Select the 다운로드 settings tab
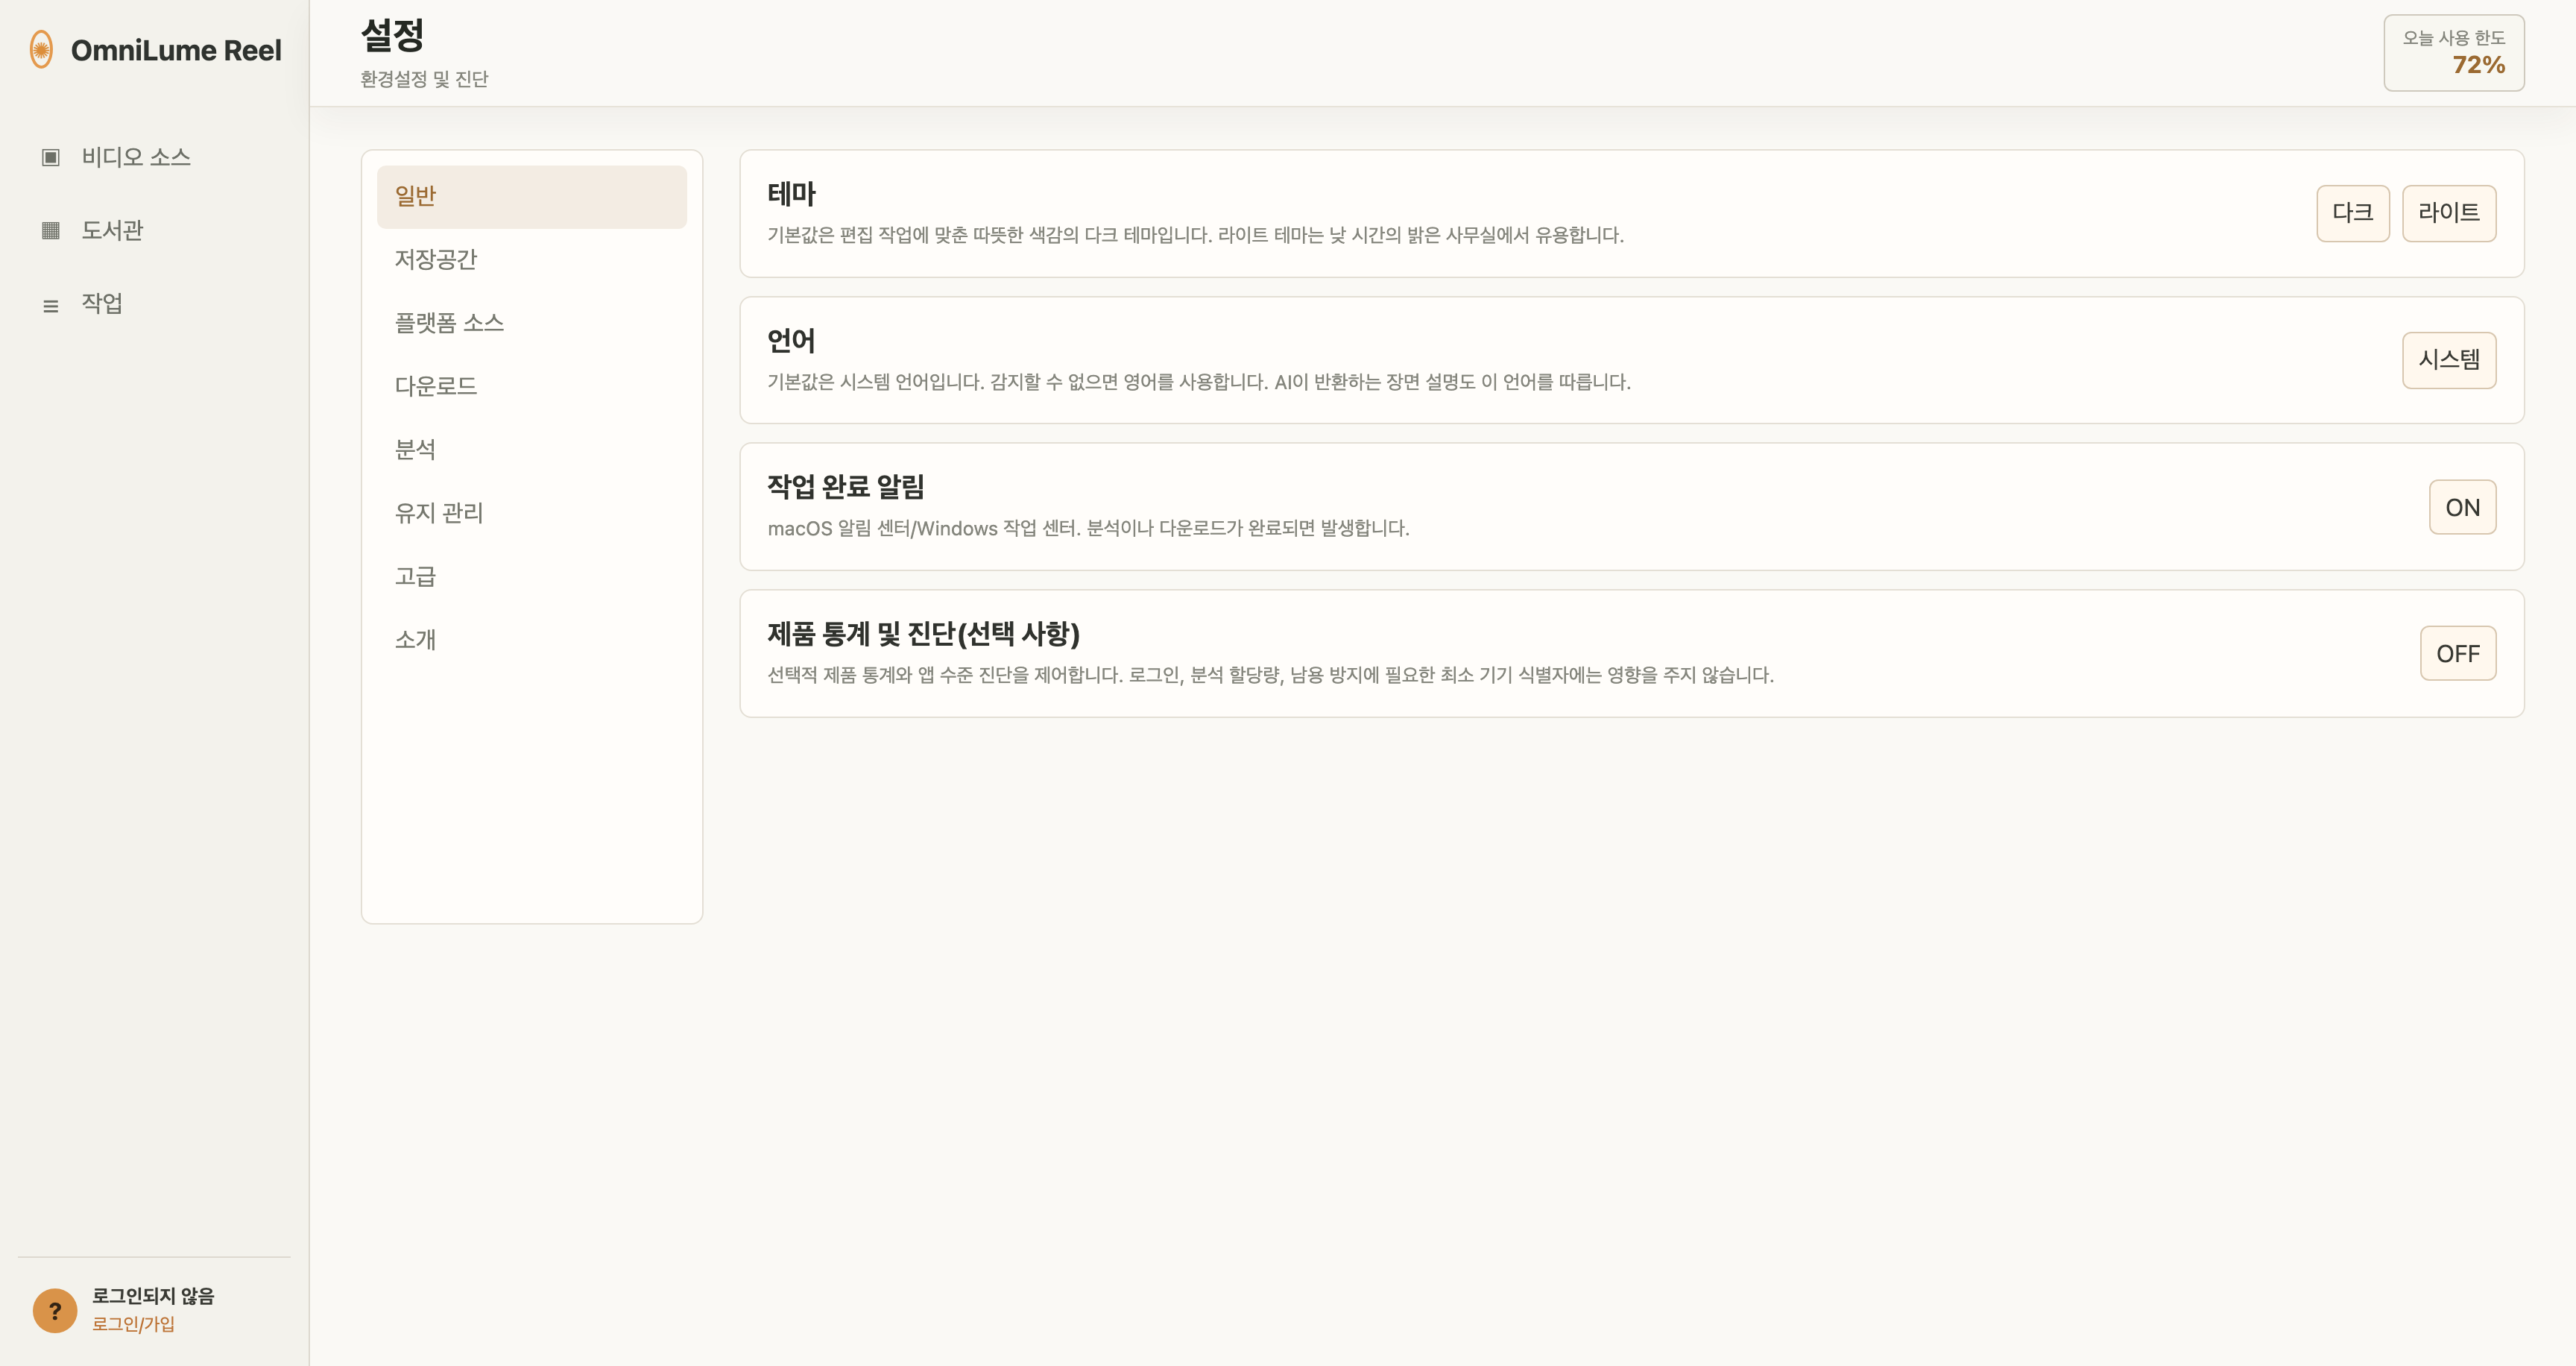 click(532, 386)
